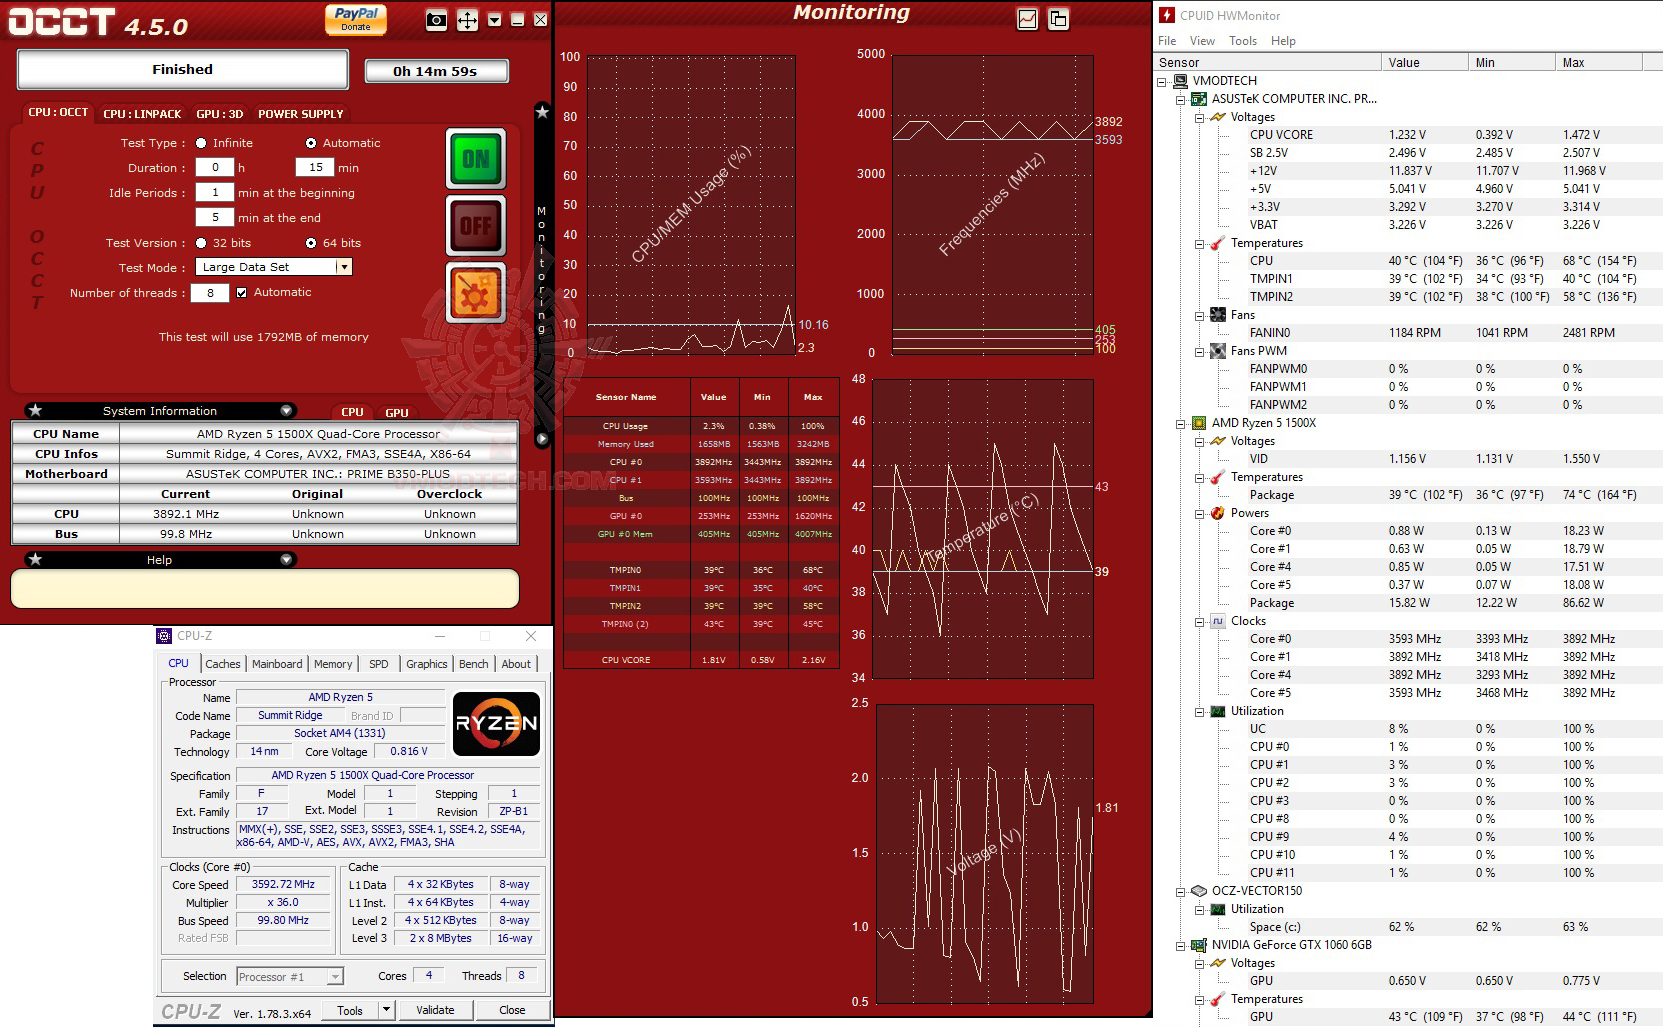Switch to the CPU : LINPACK tab

(142, 114)
